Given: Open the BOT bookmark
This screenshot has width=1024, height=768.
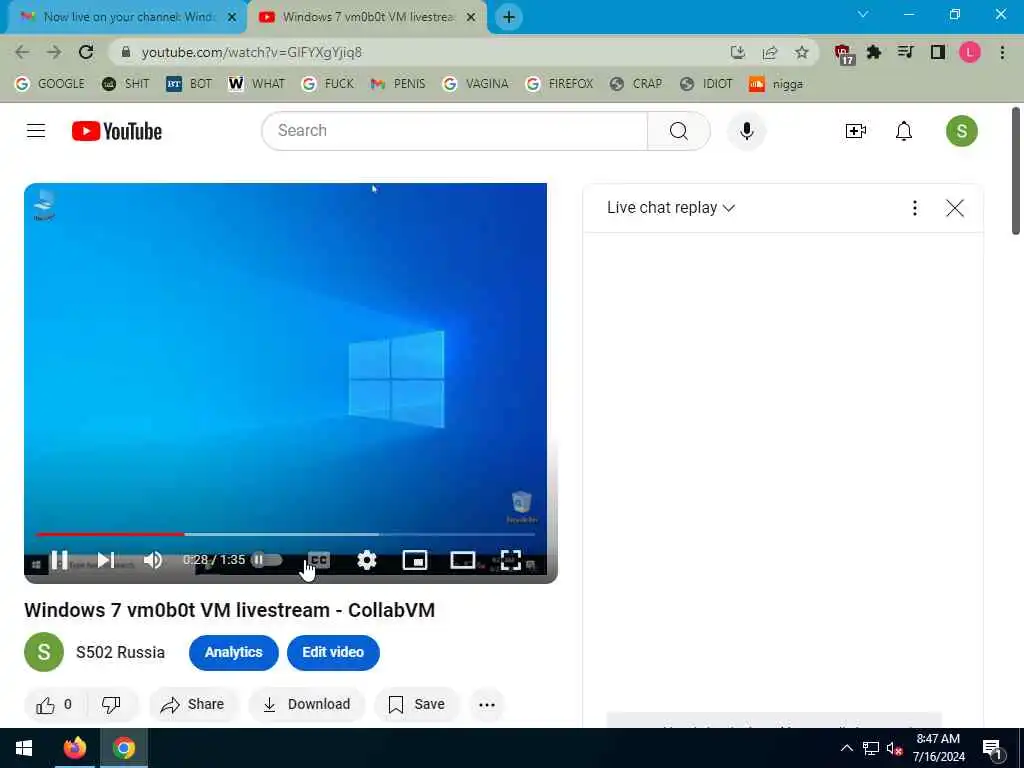Looking at the screenshot, I should point(189,84).
